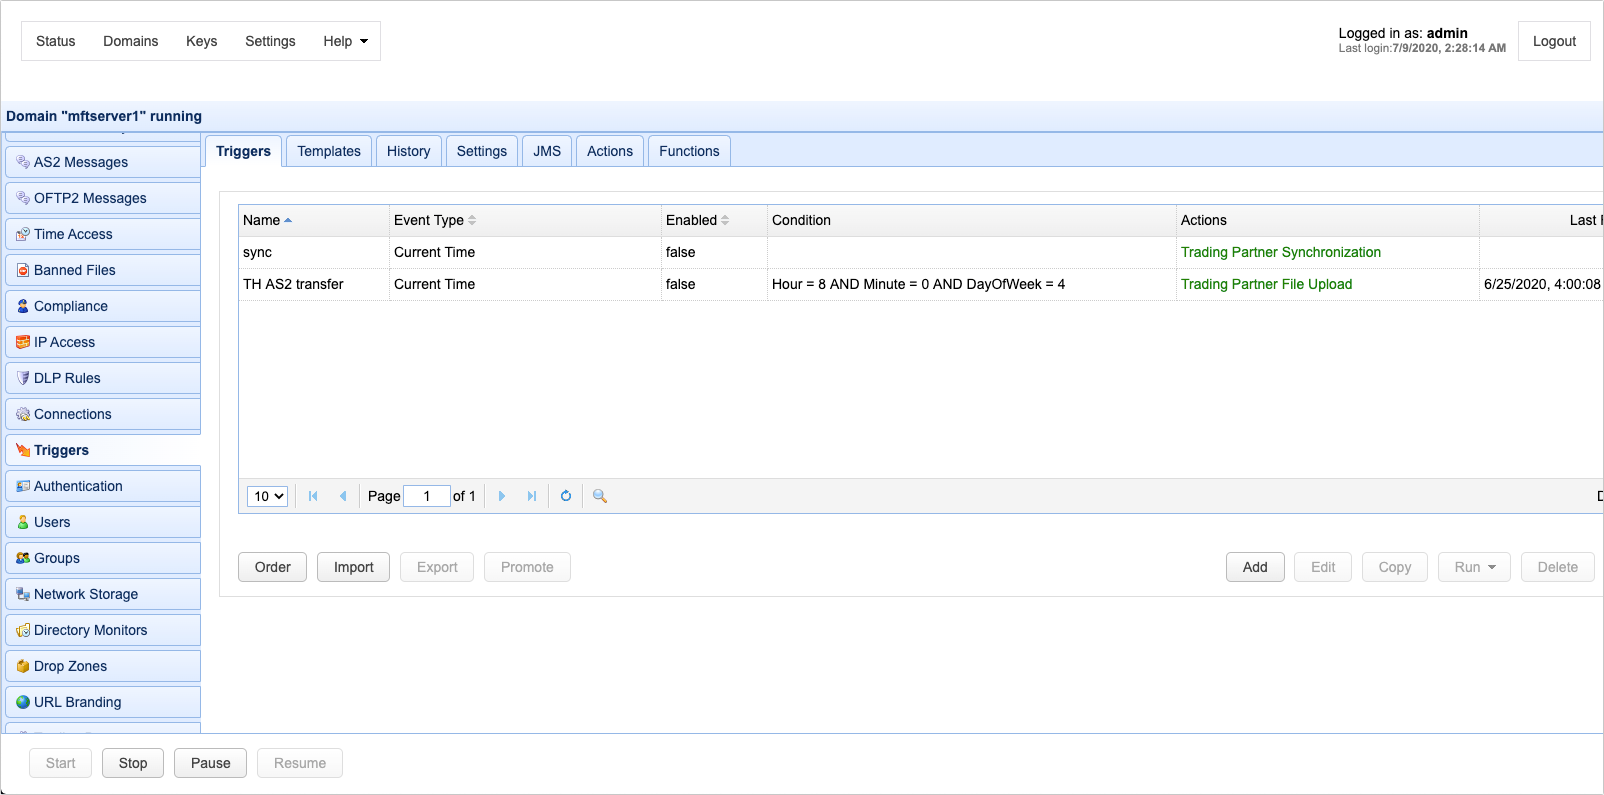The width and height of the screenshot is (1604, 795).
Task: Click the URL Branding globe icon
Action: pyautogui.click(x=23, y=702)
